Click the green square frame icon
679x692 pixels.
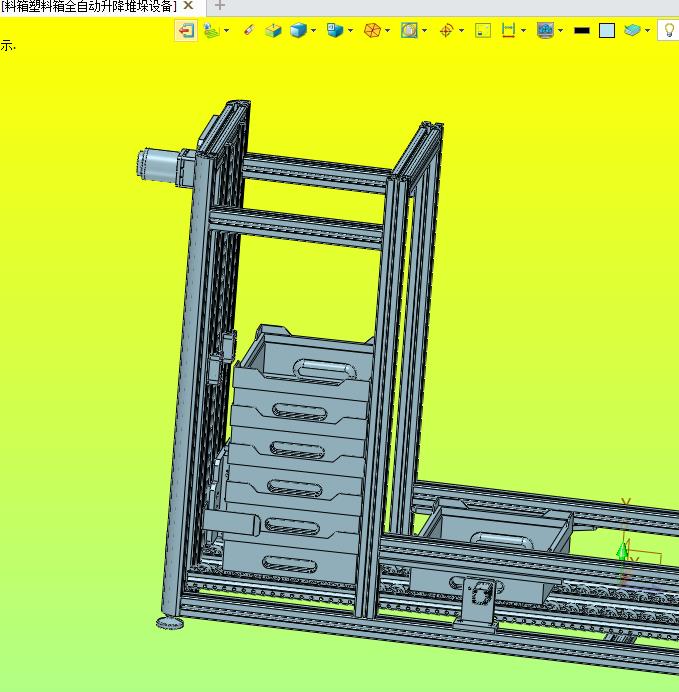click(483, 30)
